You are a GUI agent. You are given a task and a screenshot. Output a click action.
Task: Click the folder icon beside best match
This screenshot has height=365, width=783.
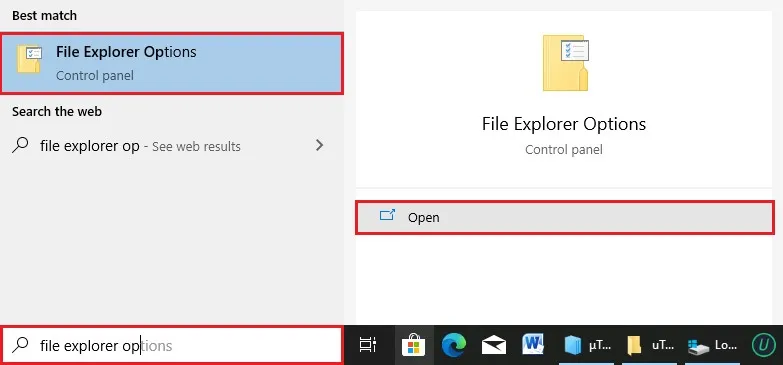28,59
